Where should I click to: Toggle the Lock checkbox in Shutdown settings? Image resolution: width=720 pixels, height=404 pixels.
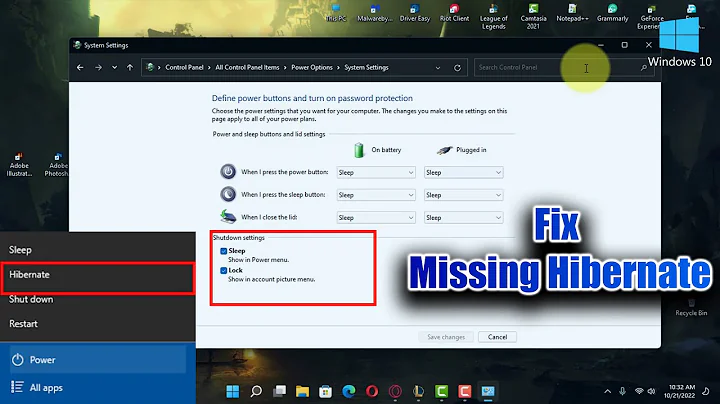(224, 270)
